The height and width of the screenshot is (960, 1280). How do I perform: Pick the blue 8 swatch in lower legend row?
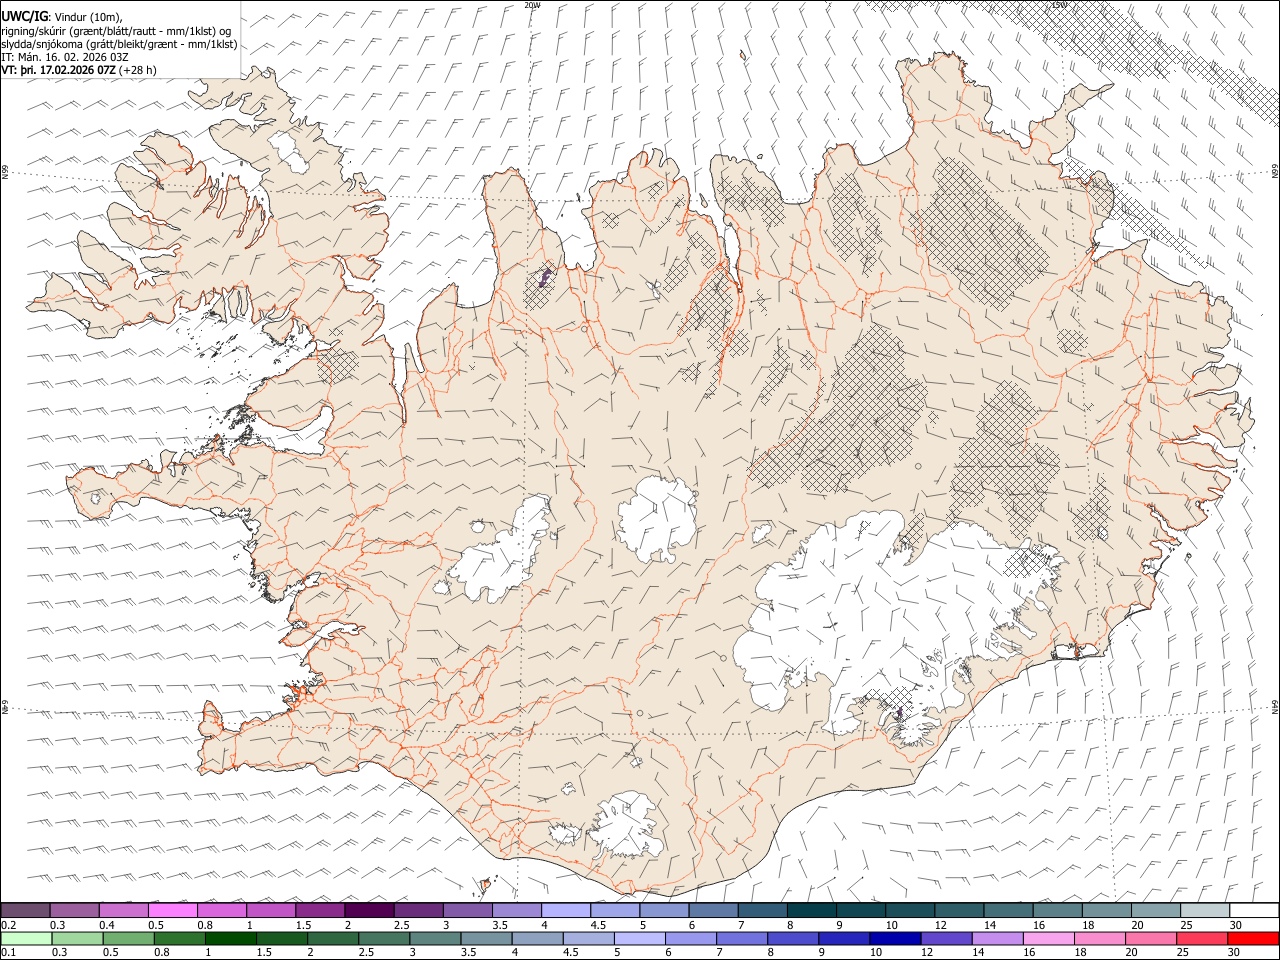tap(792, 938)
